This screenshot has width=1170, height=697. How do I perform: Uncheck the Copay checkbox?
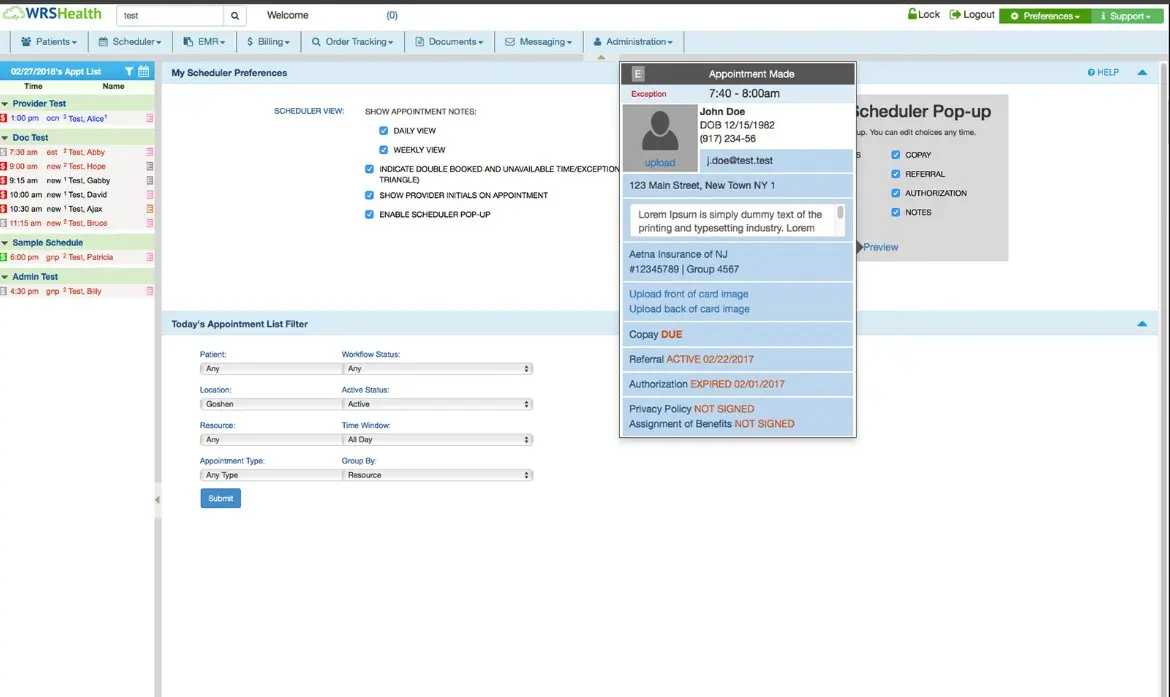click(x=896, y=155)
